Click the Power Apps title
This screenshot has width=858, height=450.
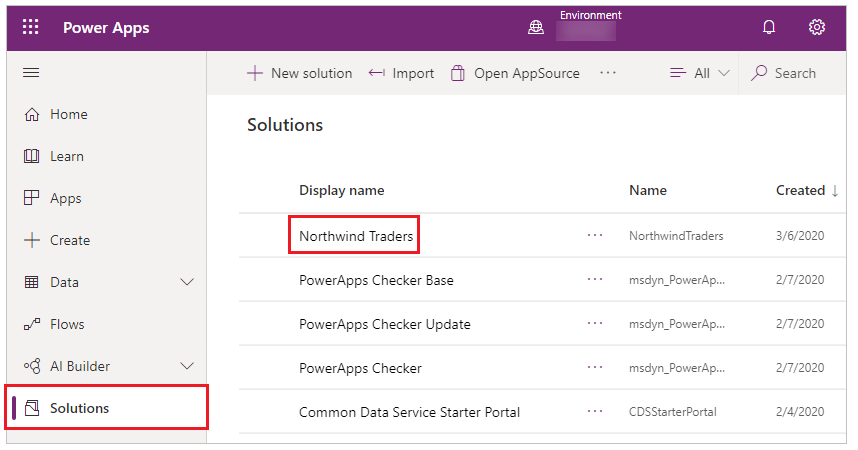coord(106,27)
